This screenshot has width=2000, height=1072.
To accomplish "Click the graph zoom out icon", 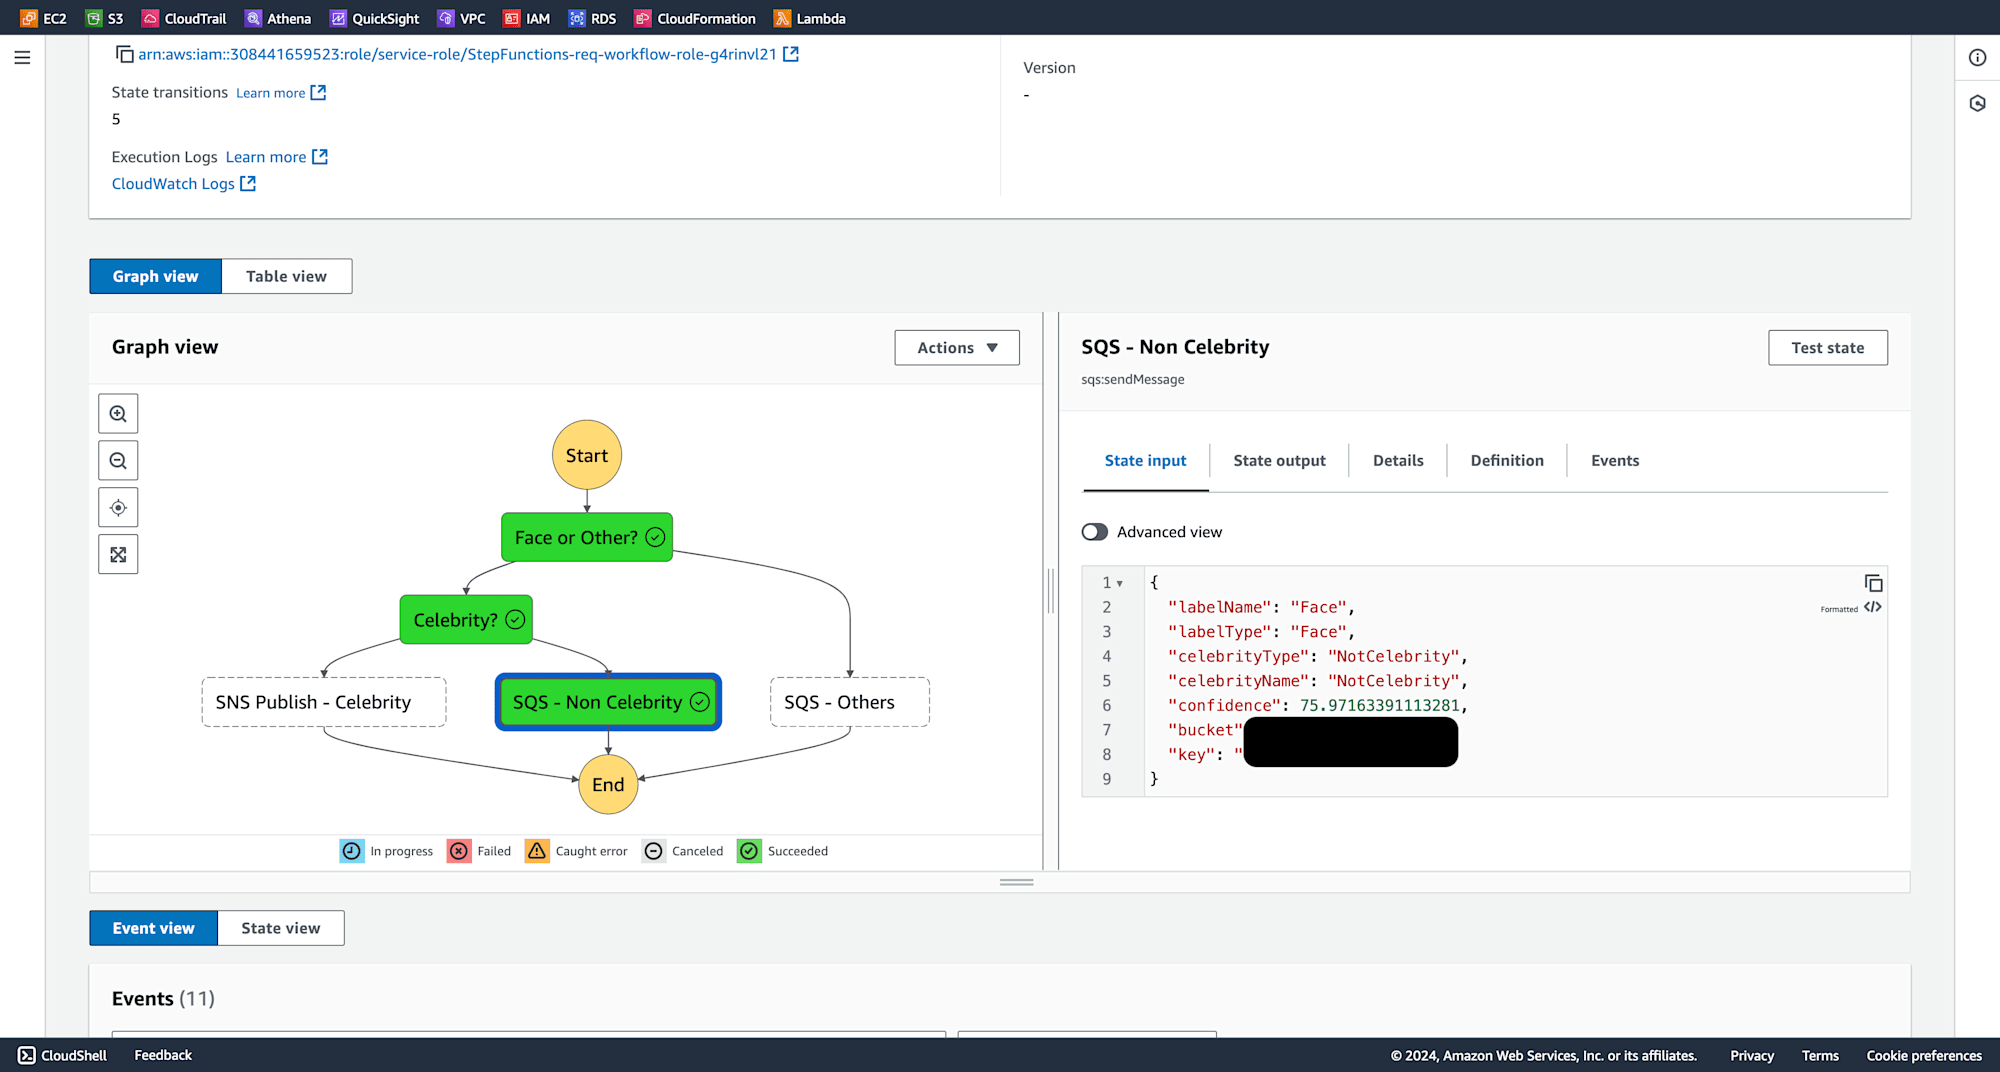I will point(118,461).
